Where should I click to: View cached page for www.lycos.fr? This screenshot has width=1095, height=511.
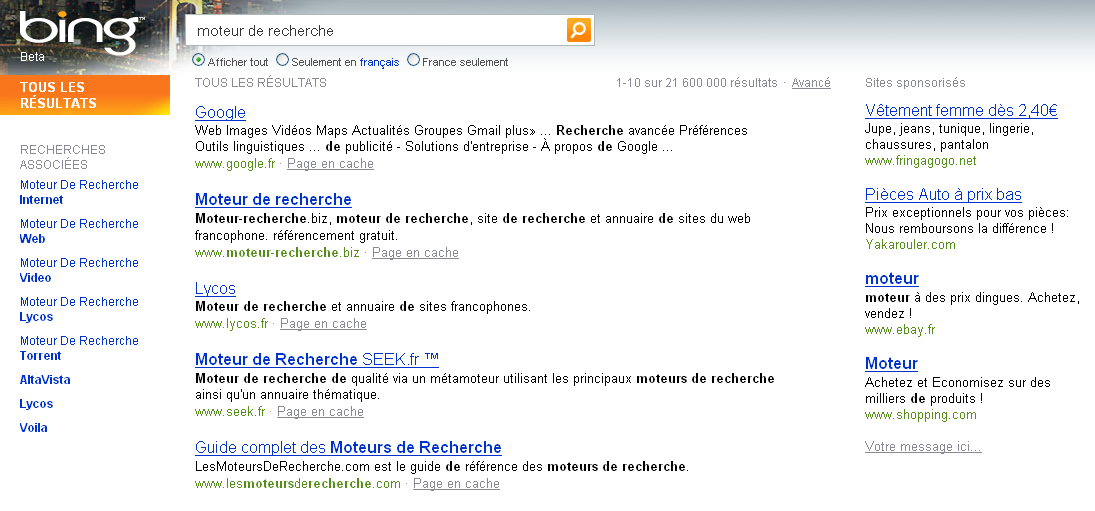[323, 323]
